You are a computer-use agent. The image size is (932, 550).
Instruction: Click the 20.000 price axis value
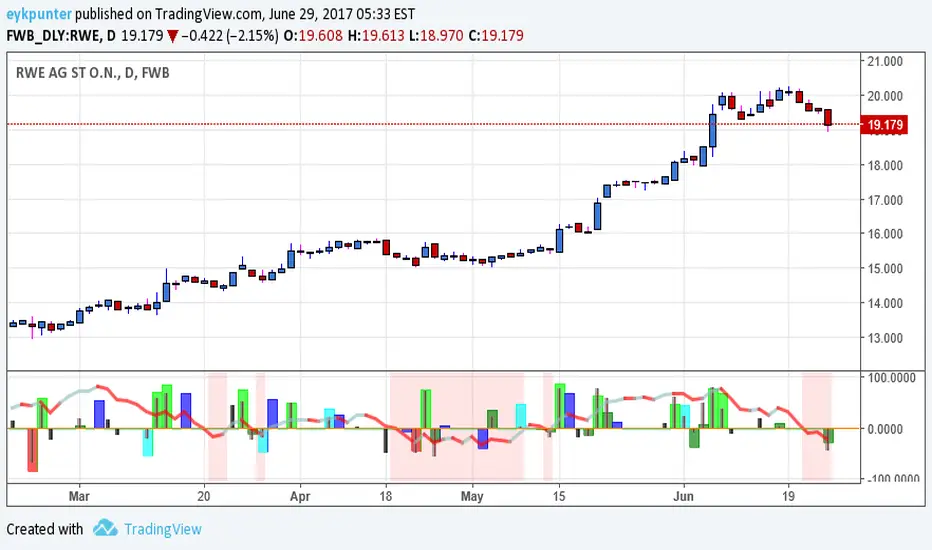click(x=885, y=96)
